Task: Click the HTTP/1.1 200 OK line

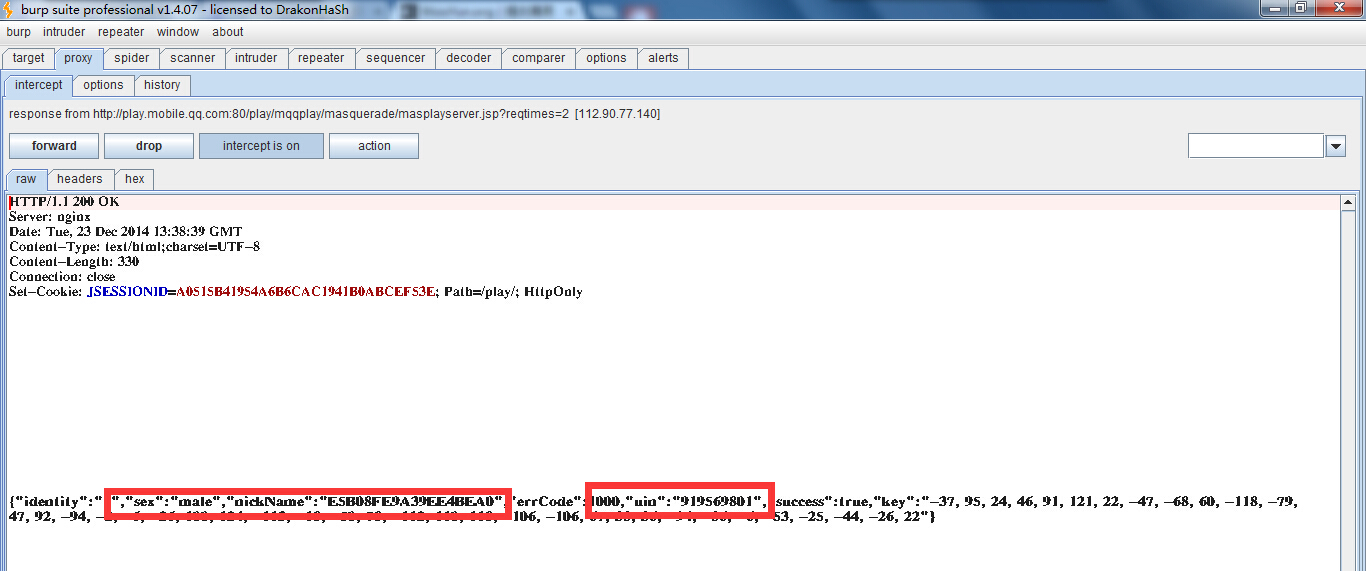Action: coord(64,202)
